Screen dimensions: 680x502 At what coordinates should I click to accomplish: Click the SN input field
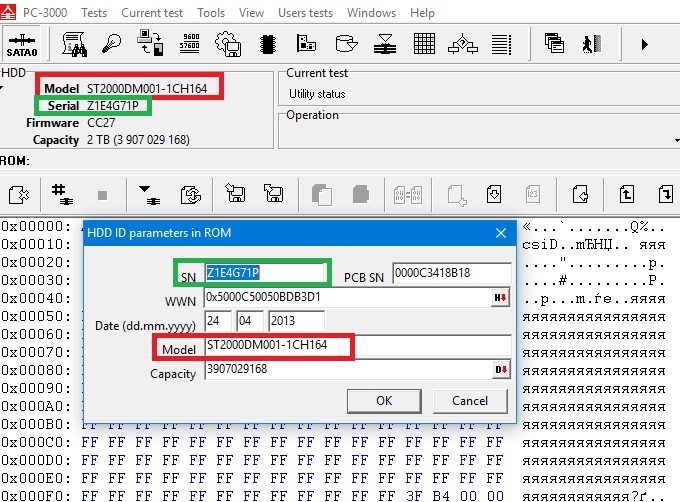point(265,273)
